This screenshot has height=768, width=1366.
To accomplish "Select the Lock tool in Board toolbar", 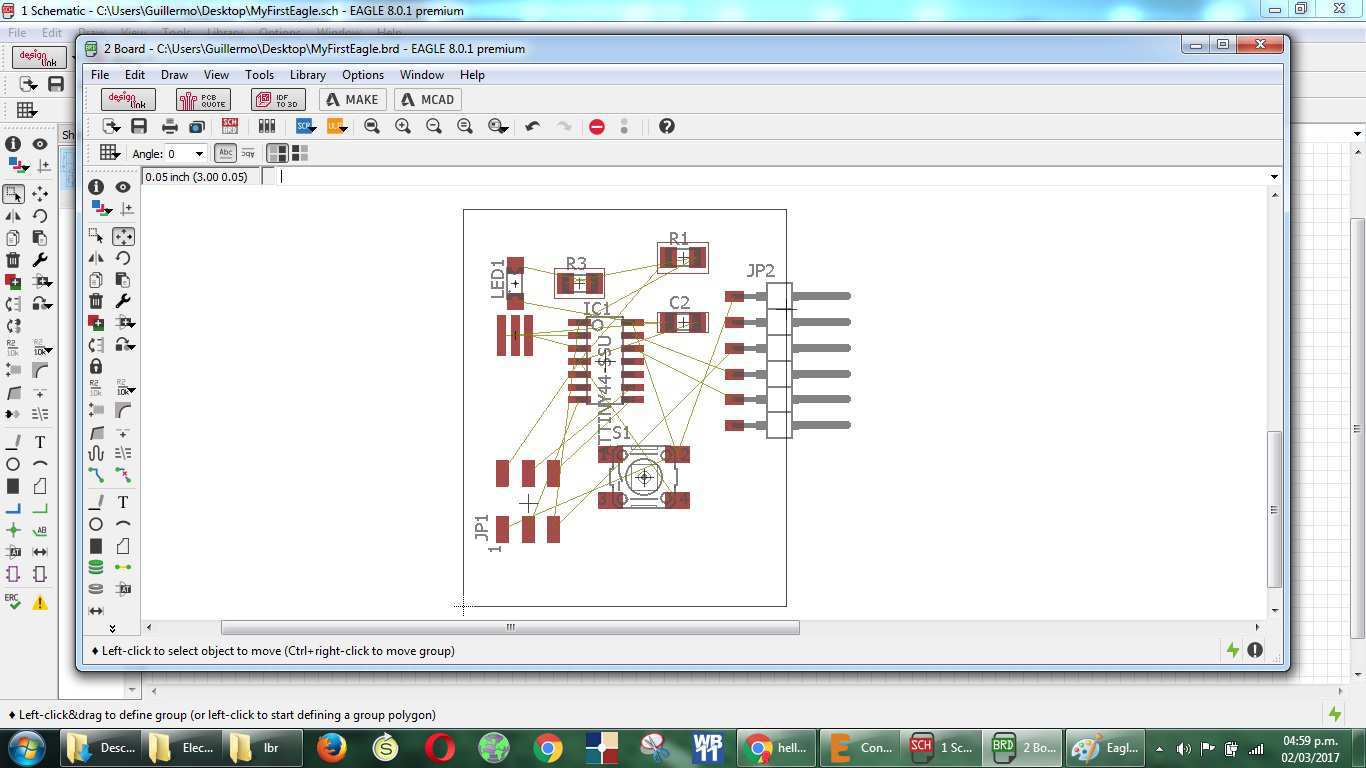I will 96,366.
